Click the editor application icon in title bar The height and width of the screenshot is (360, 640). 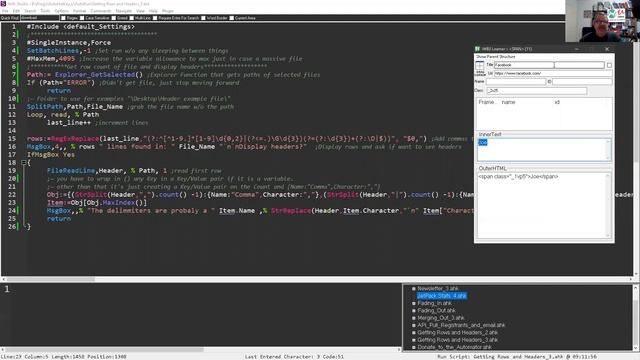point(4,4)
